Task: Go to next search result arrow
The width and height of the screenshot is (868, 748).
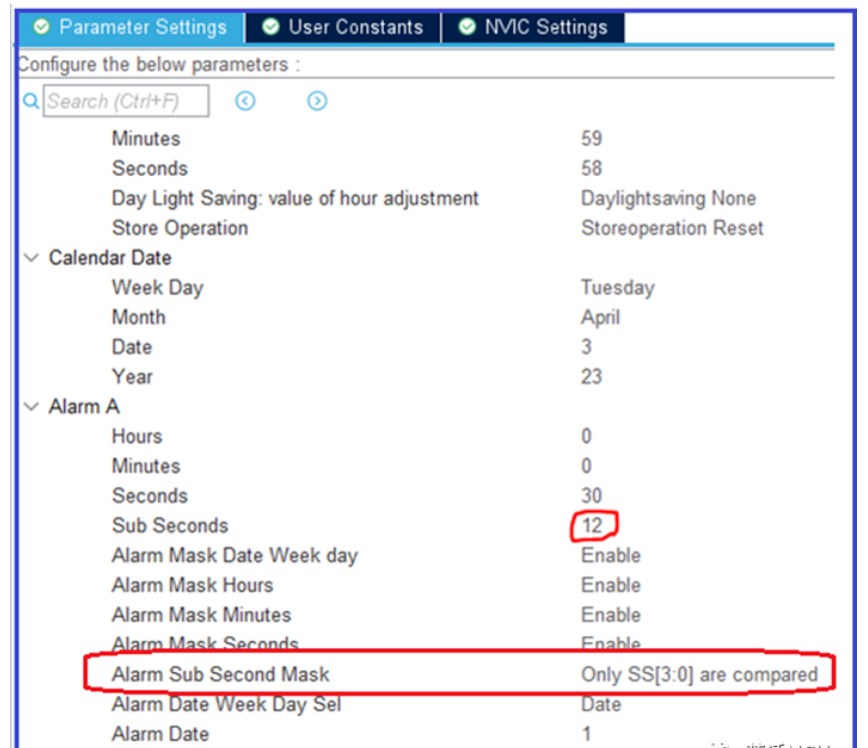Action: coord(317,101)
